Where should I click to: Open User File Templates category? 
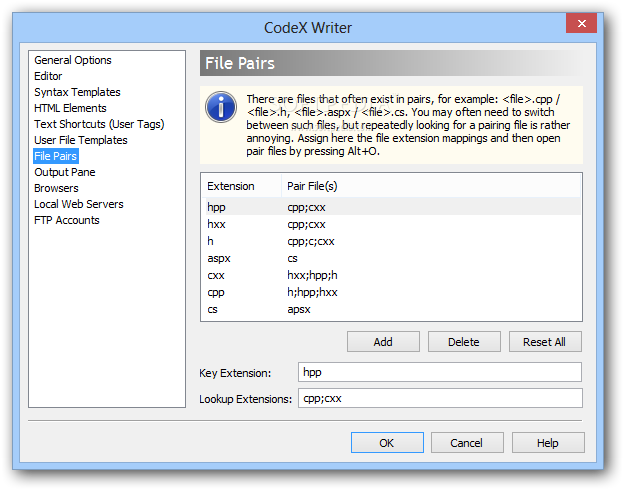pyautogui.click(x=81, y=140)
